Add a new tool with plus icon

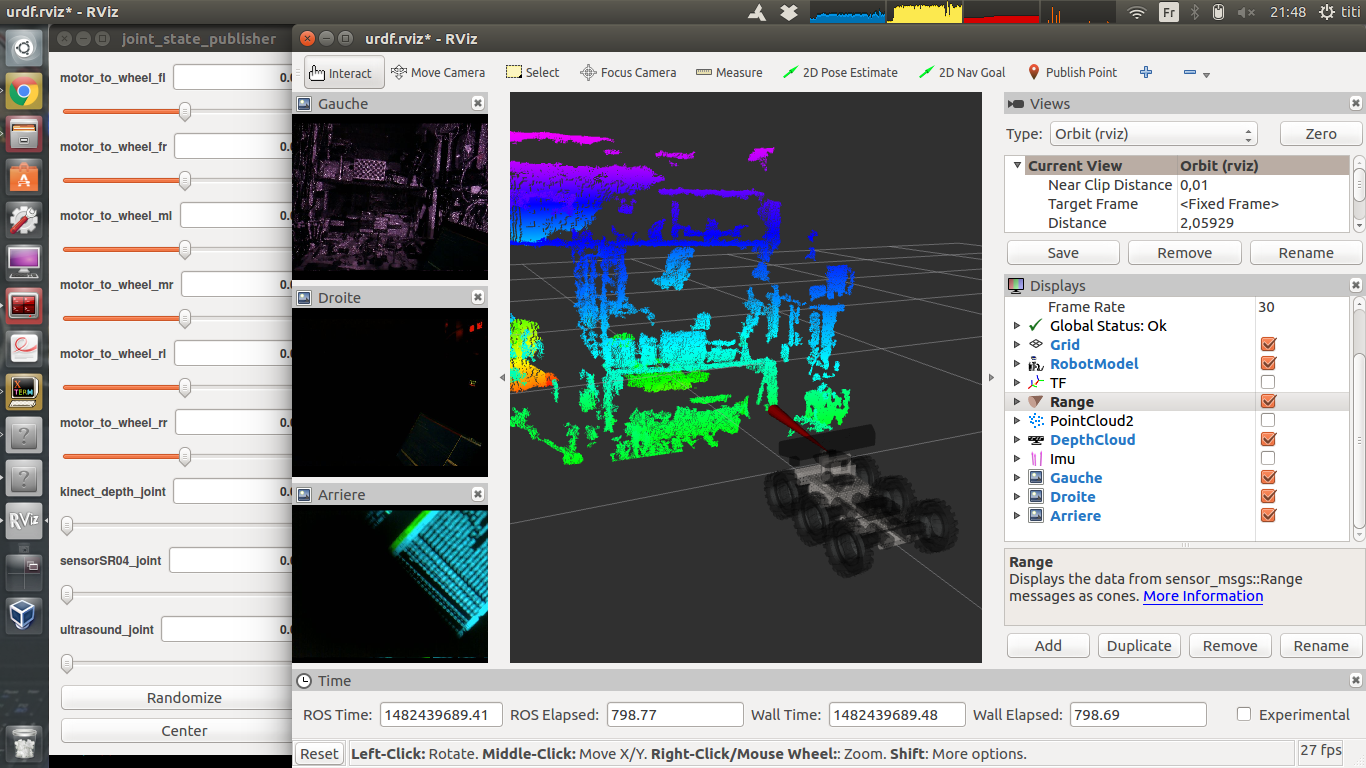pos(1146,73)
